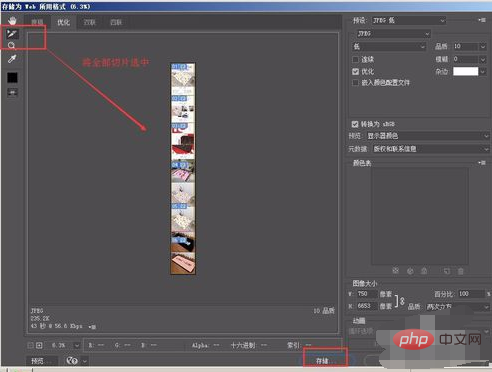Image resolution: width=492 pixels, height=372 pixels.
Task: Select the Eyedropper tool
Action: [12, 59]
